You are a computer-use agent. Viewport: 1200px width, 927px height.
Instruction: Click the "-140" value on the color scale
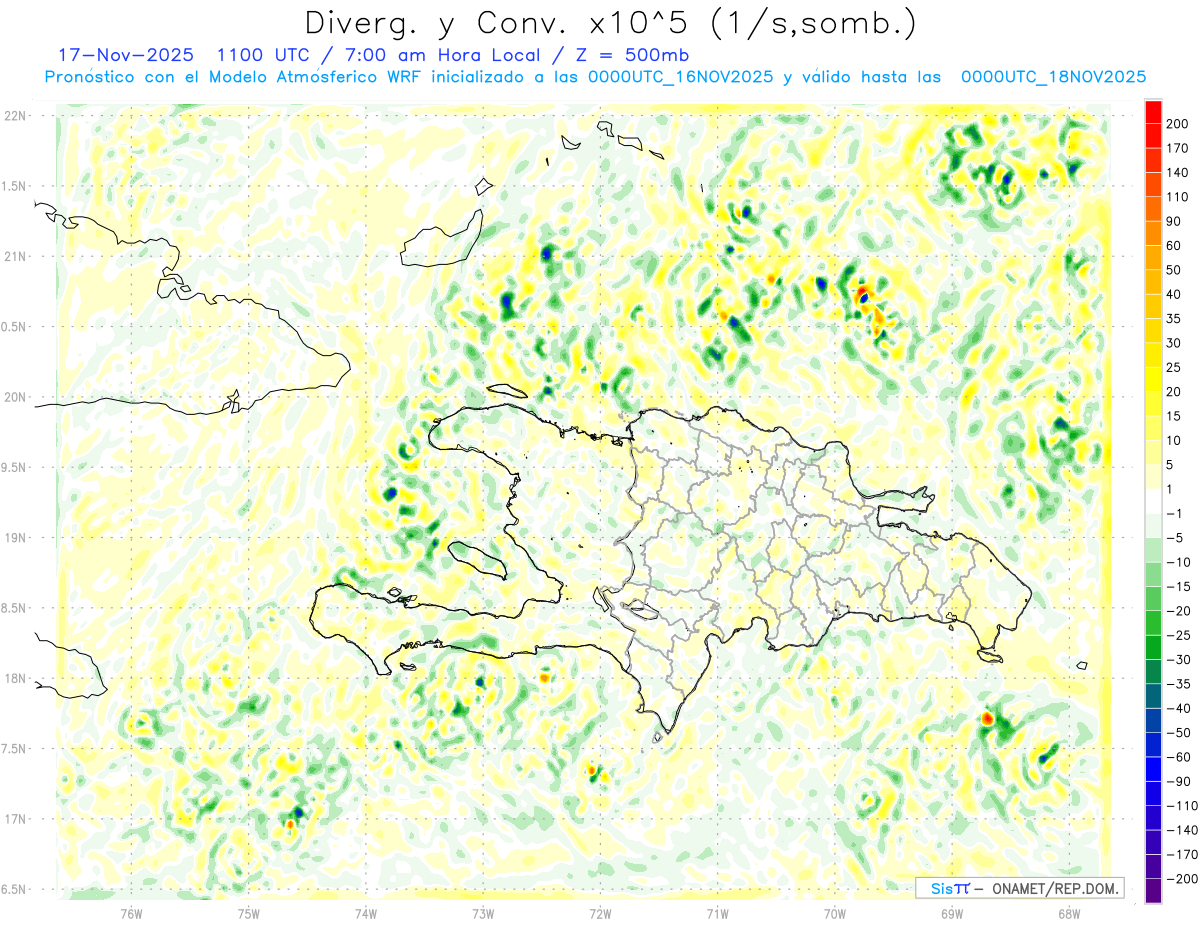[x=1180, y=830]
